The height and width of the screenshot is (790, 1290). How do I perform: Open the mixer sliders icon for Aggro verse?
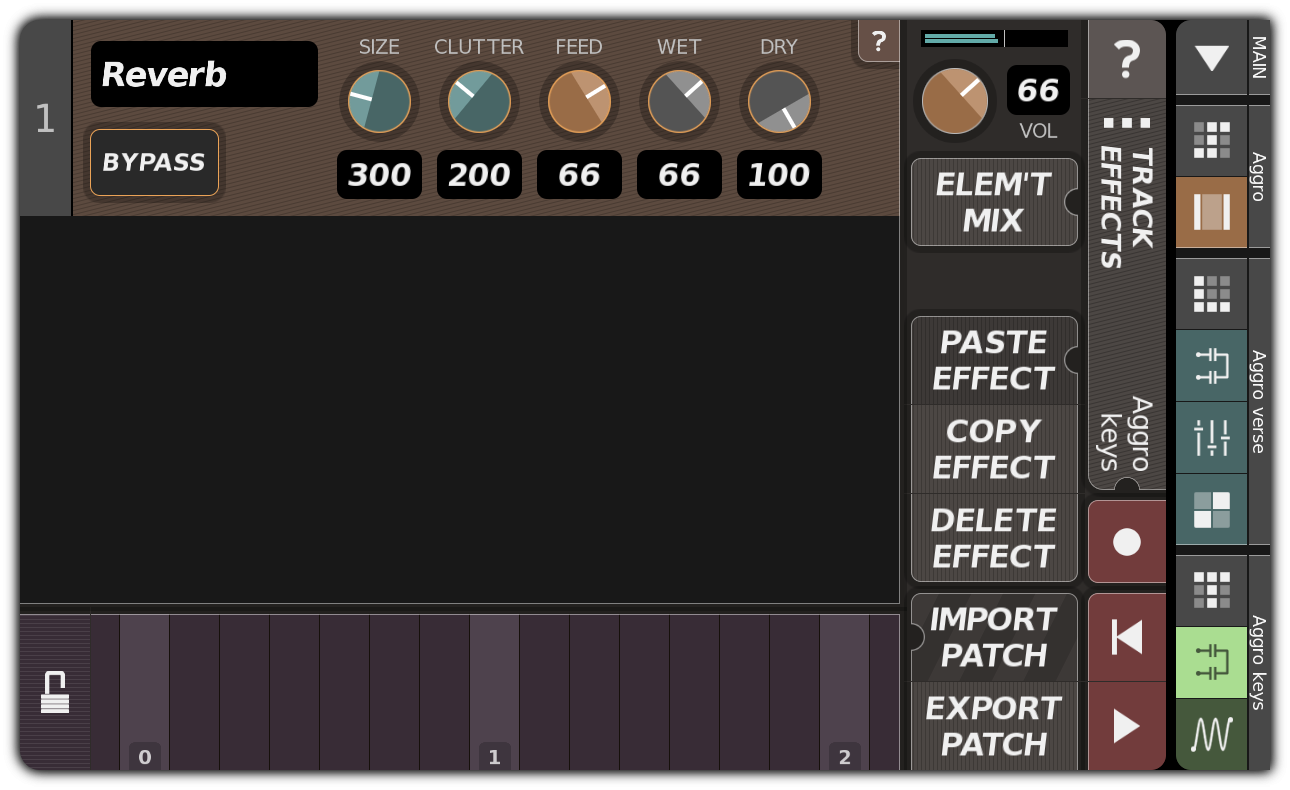pyautogui.click(x=1211, y=437)
